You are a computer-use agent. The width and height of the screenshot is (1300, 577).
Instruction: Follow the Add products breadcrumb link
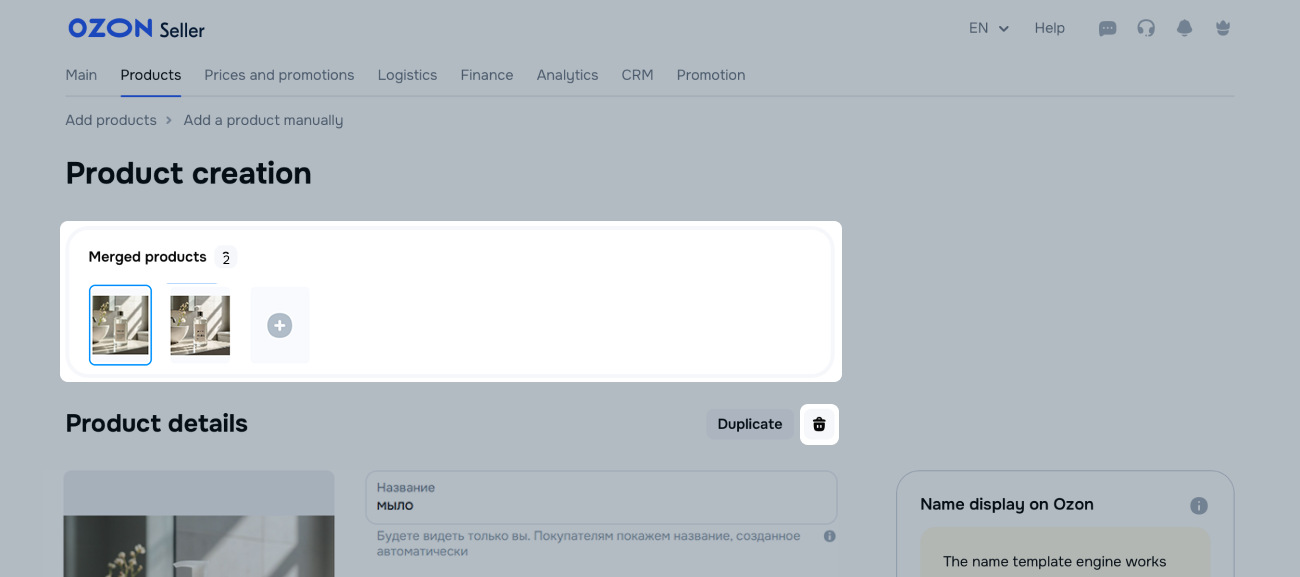tap(111, 120)
